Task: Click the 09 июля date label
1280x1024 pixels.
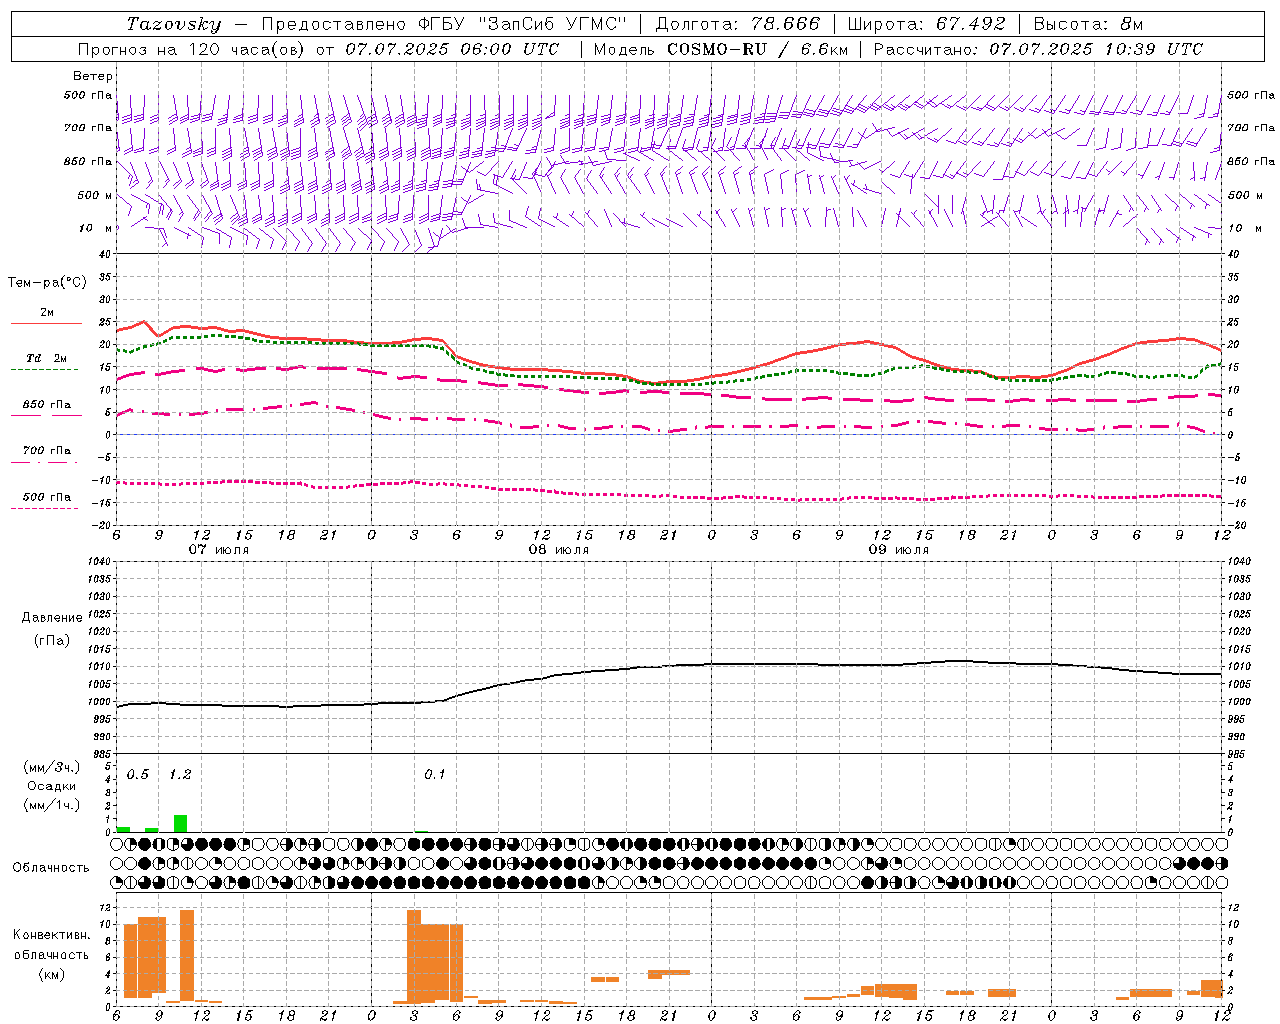Action: tap(899, 550)
